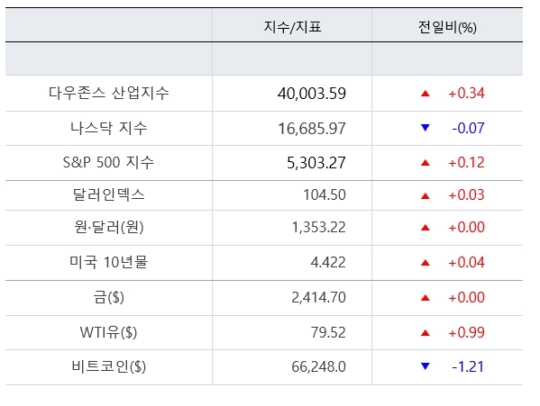Click the red up arrow in 원·달러(원) row
Screen dimensions: 540x406
click(425, 227)
